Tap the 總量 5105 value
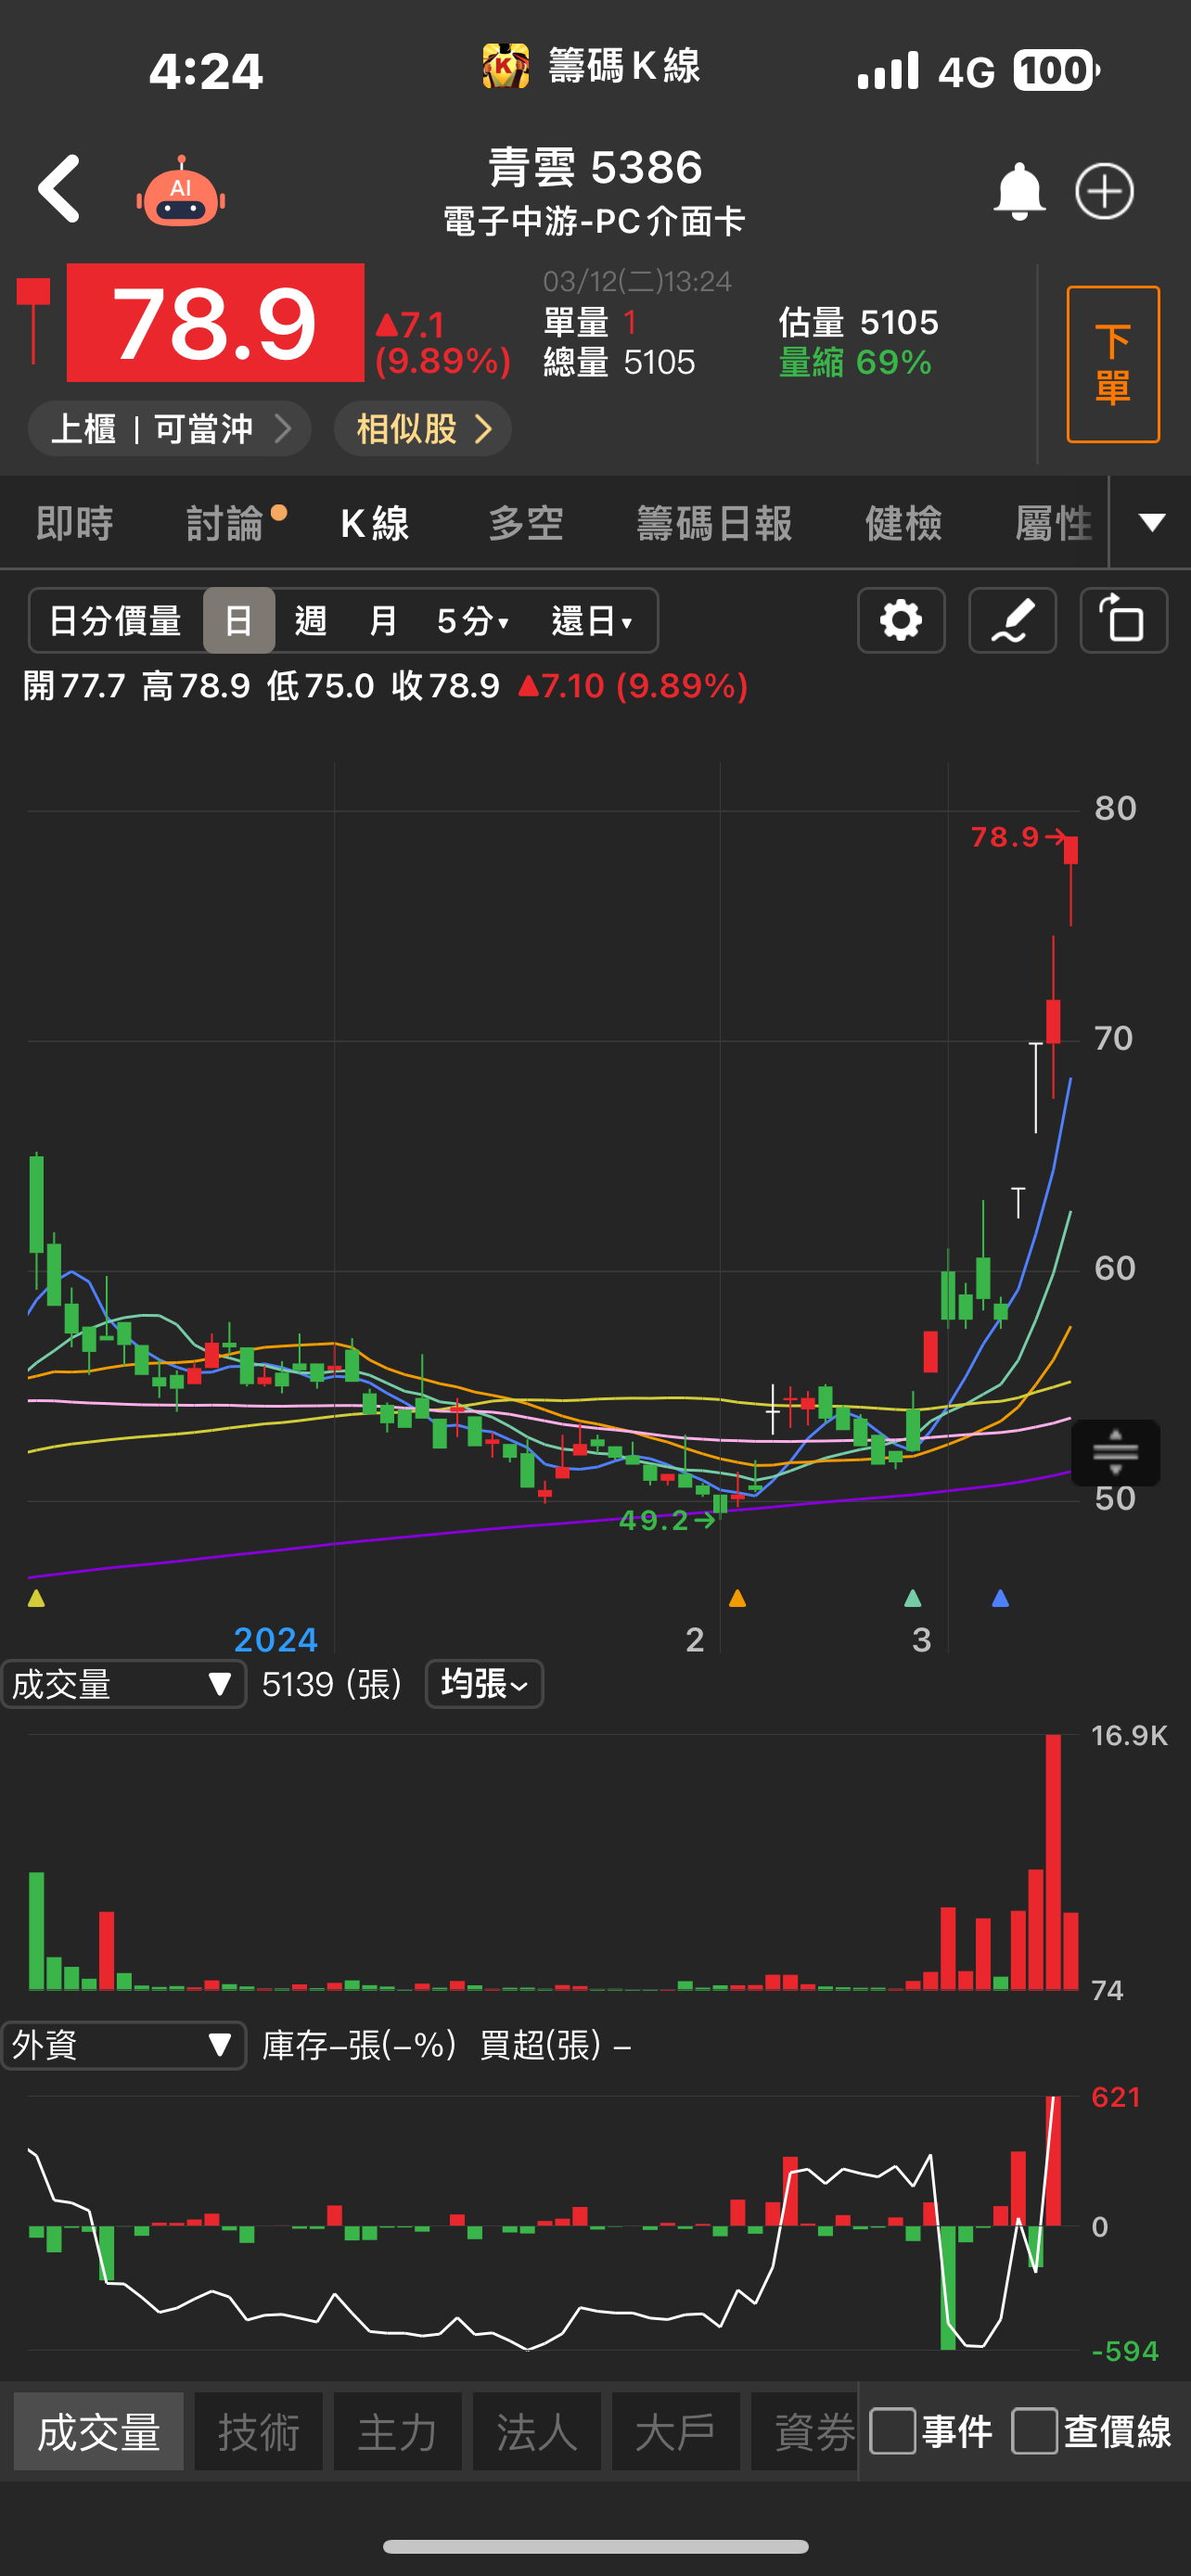 (619, 362)
